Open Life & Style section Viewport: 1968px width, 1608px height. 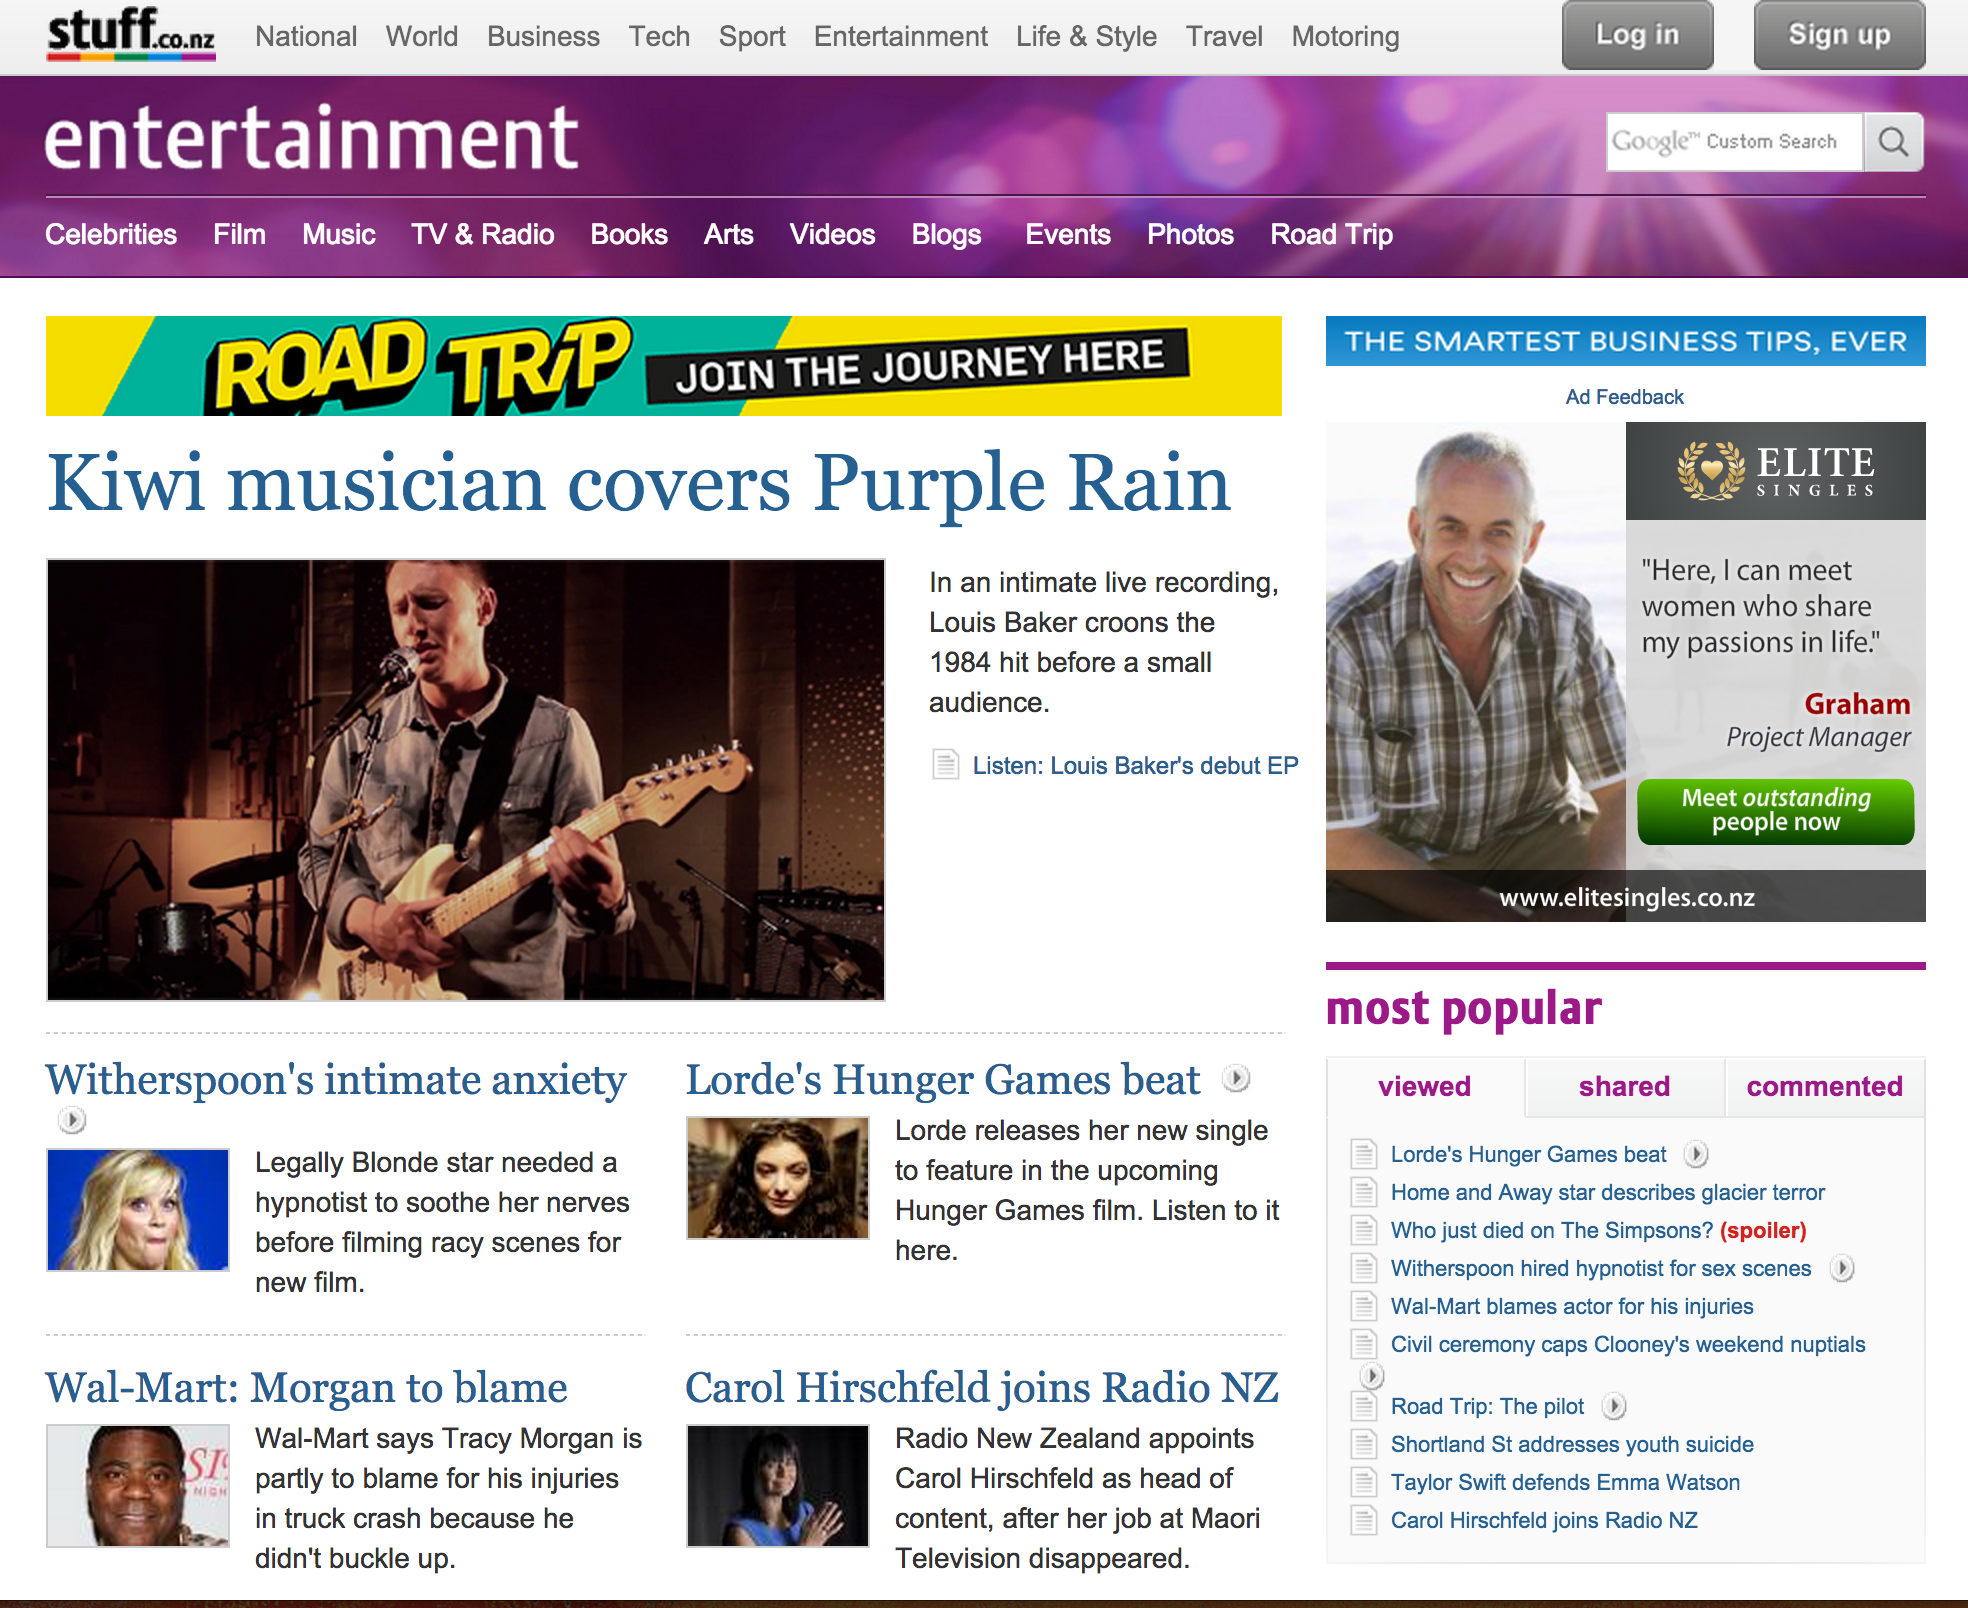click(x=1086, y=36)
